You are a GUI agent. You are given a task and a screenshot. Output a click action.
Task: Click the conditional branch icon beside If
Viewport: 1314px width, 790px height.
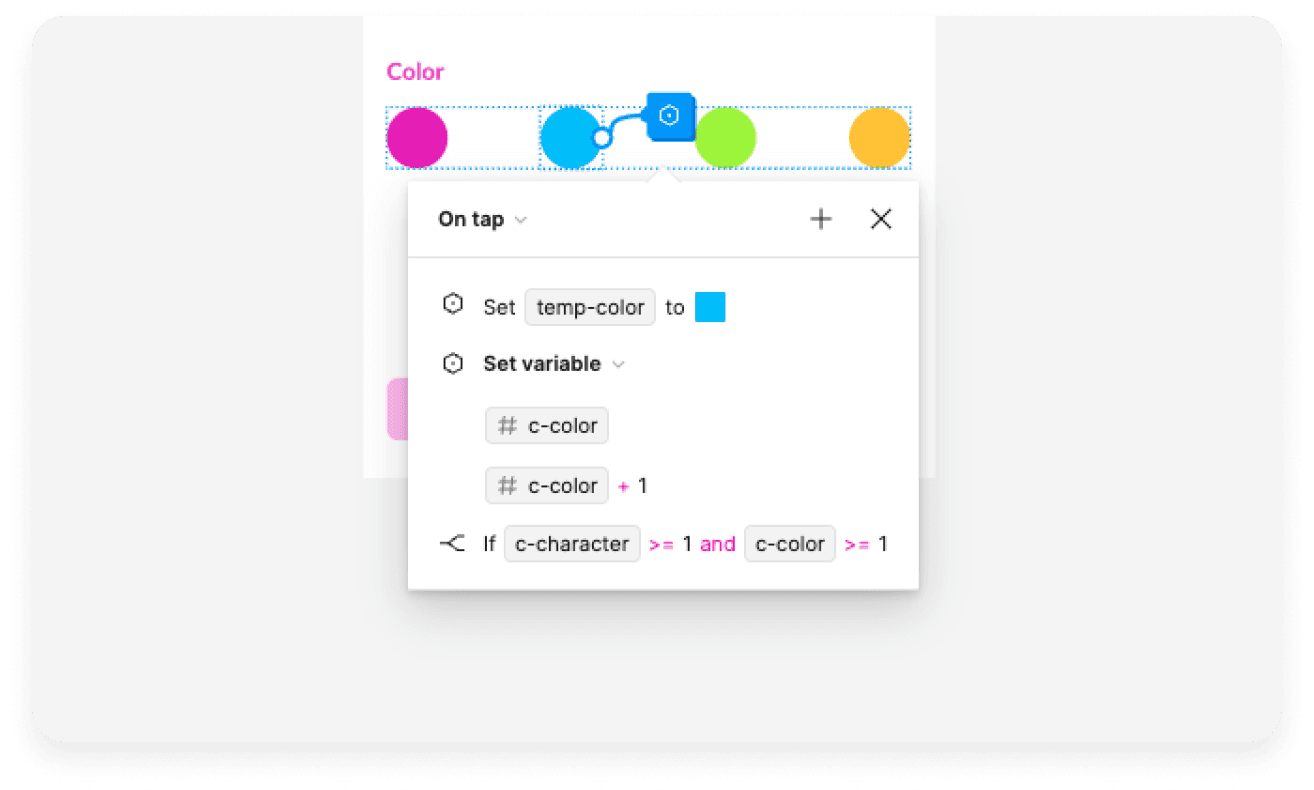pyautogui.click(x=452, y=544)
